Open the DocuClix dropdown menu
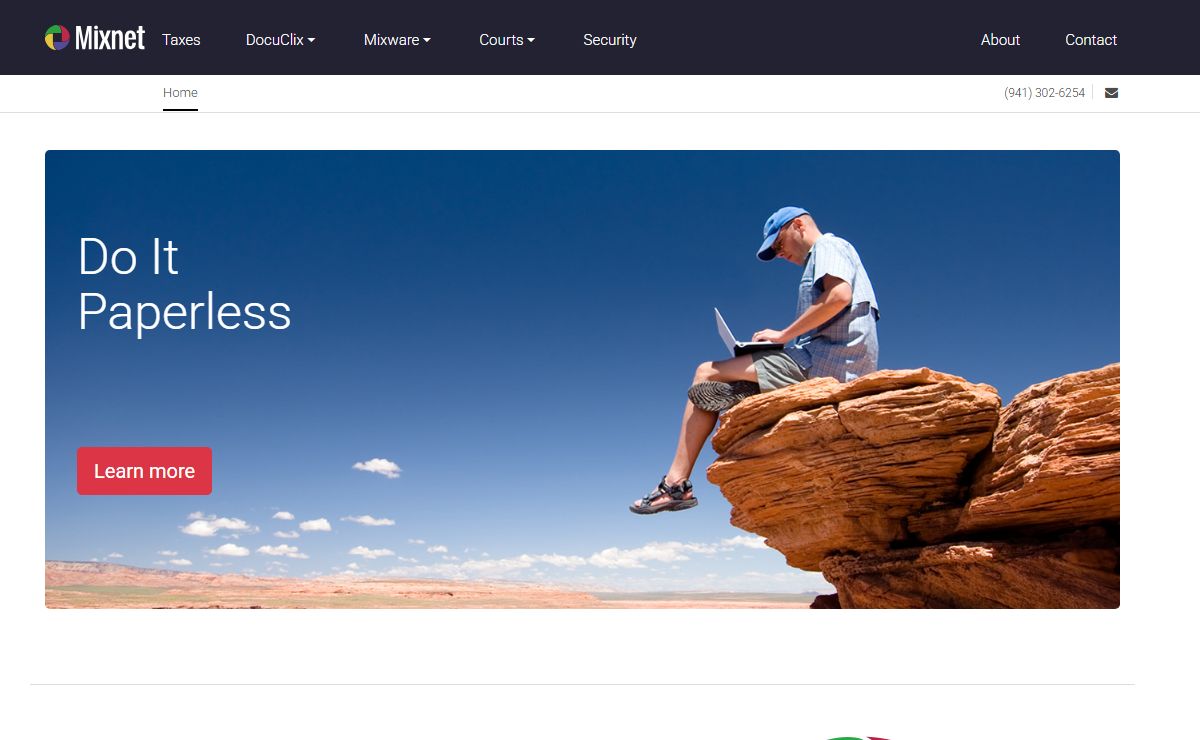The image size is (1200, 740). [280, 40]
